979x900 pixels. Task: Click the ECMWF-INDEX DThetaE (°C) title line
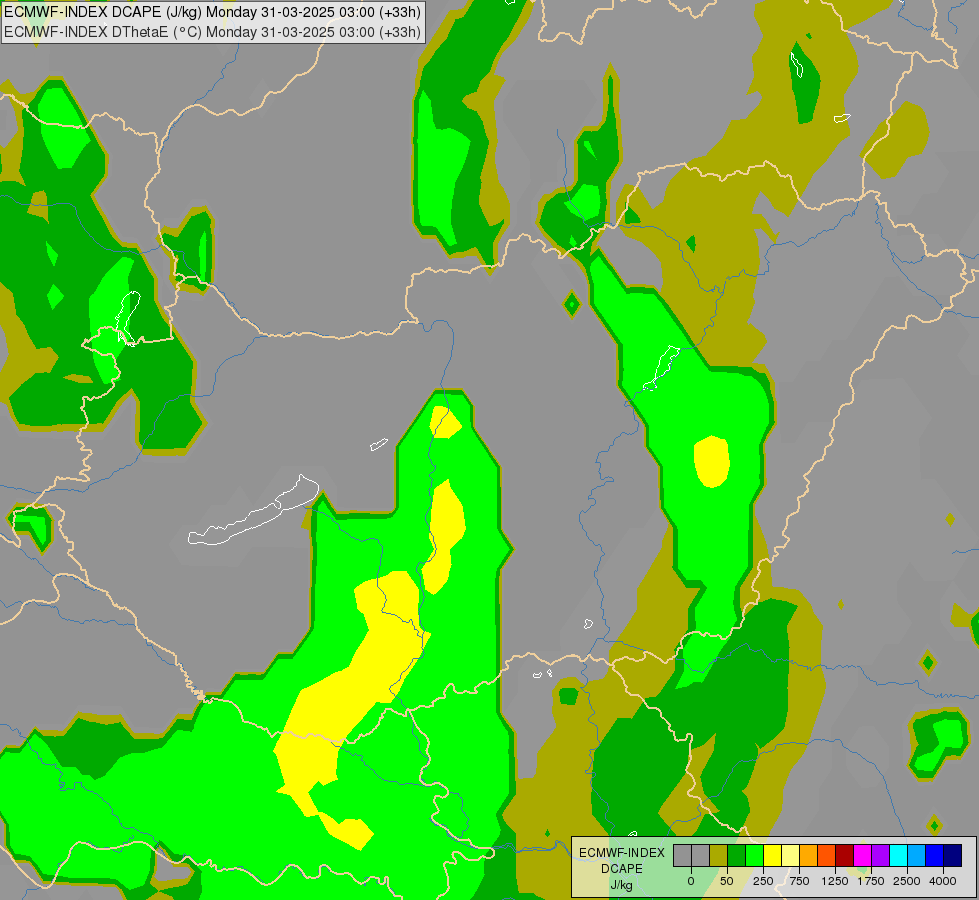click(x=212, y=32)
